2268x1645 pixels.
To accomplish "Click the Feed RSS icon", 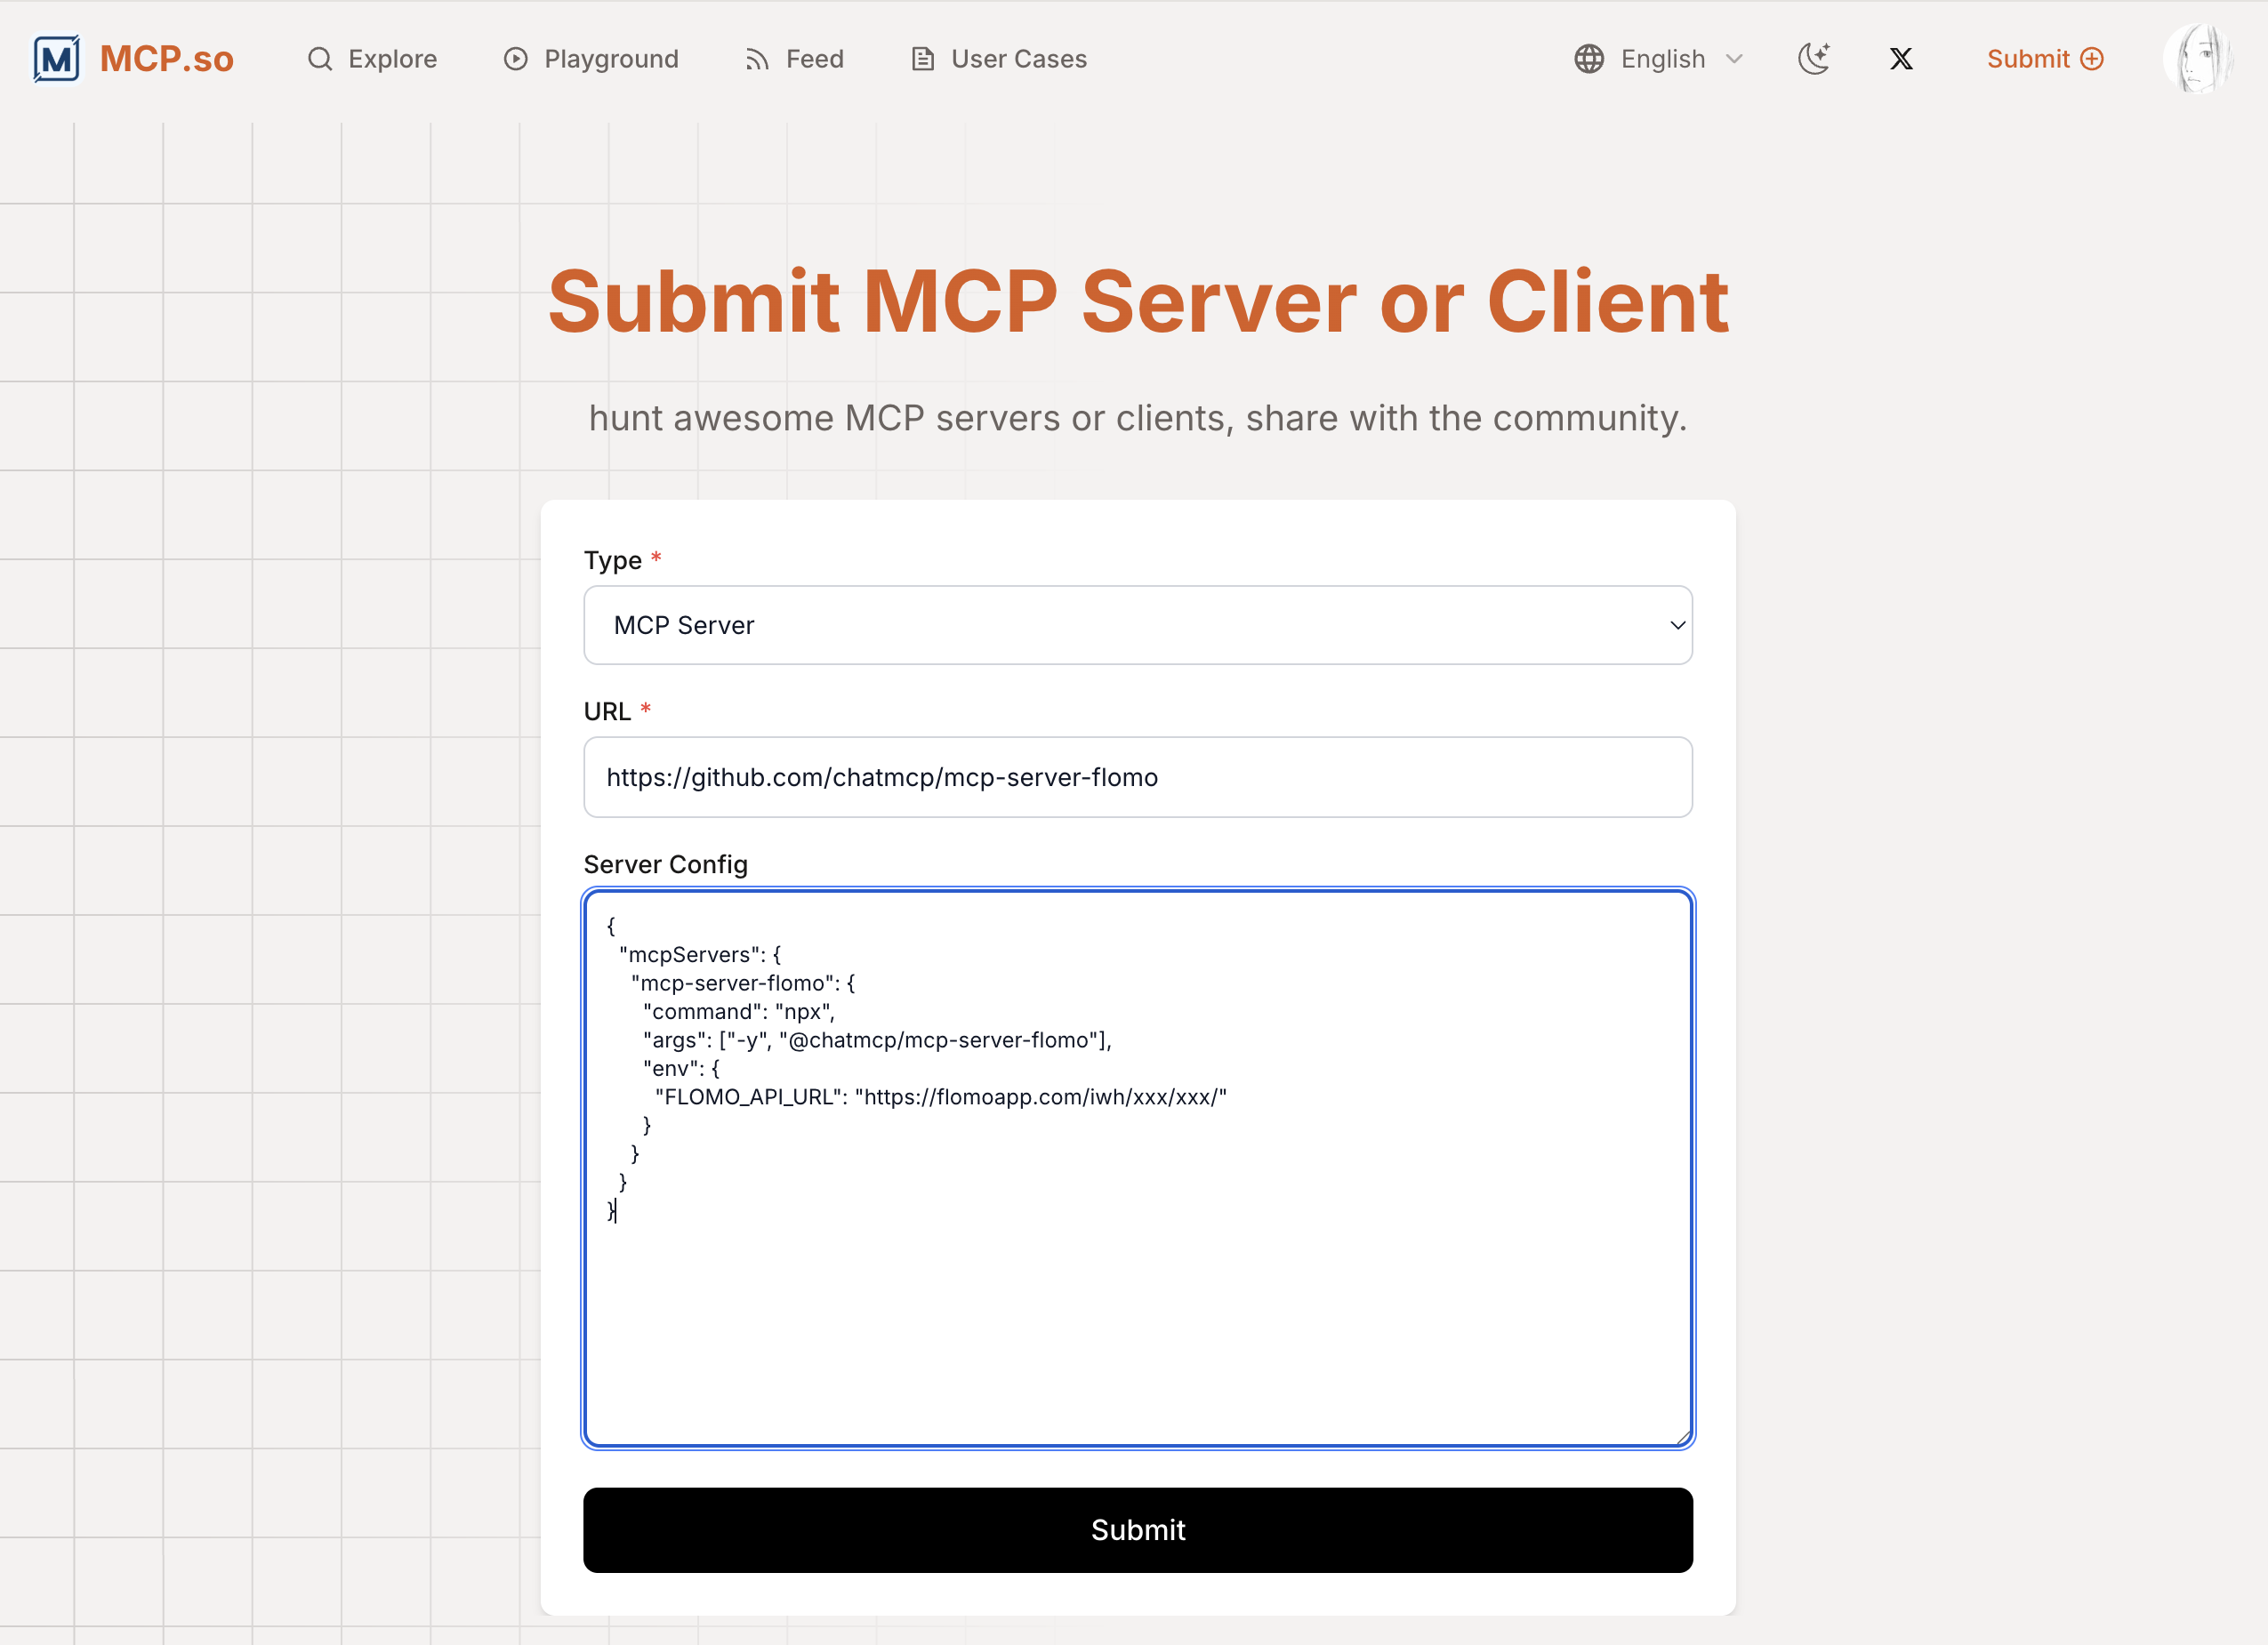I will click(x=757, y=59).
